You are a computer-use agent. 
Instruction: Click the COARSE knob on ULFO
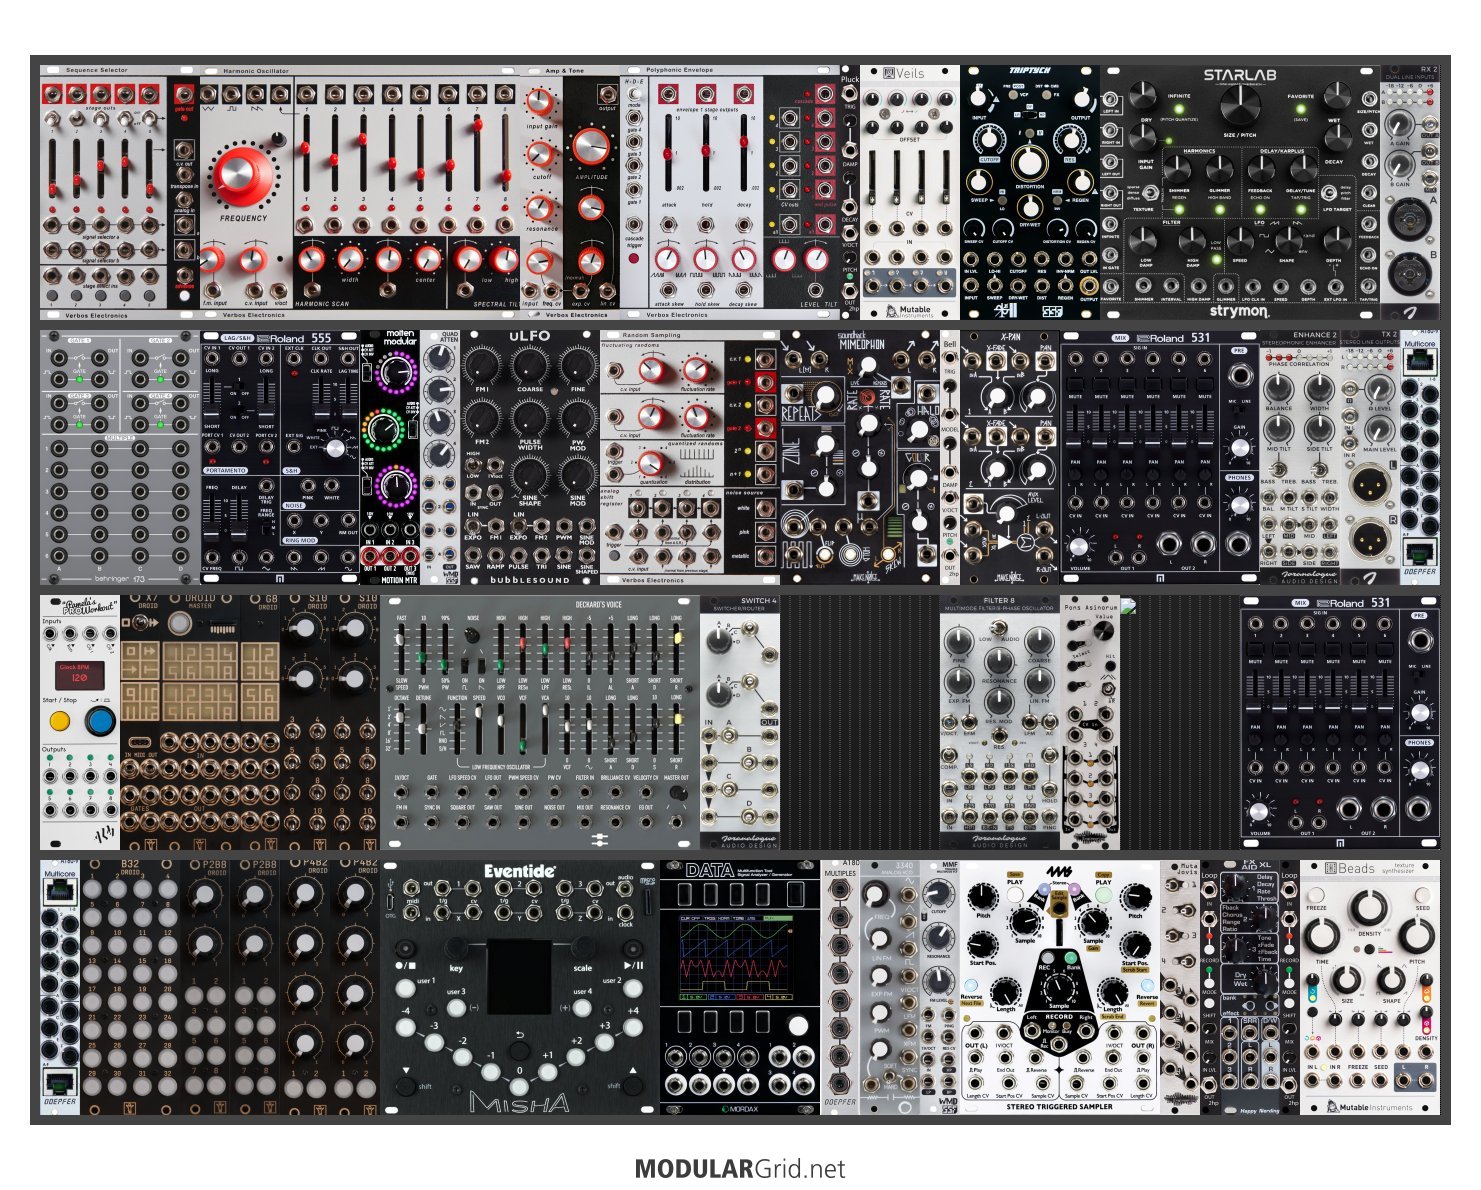point(530,366)
